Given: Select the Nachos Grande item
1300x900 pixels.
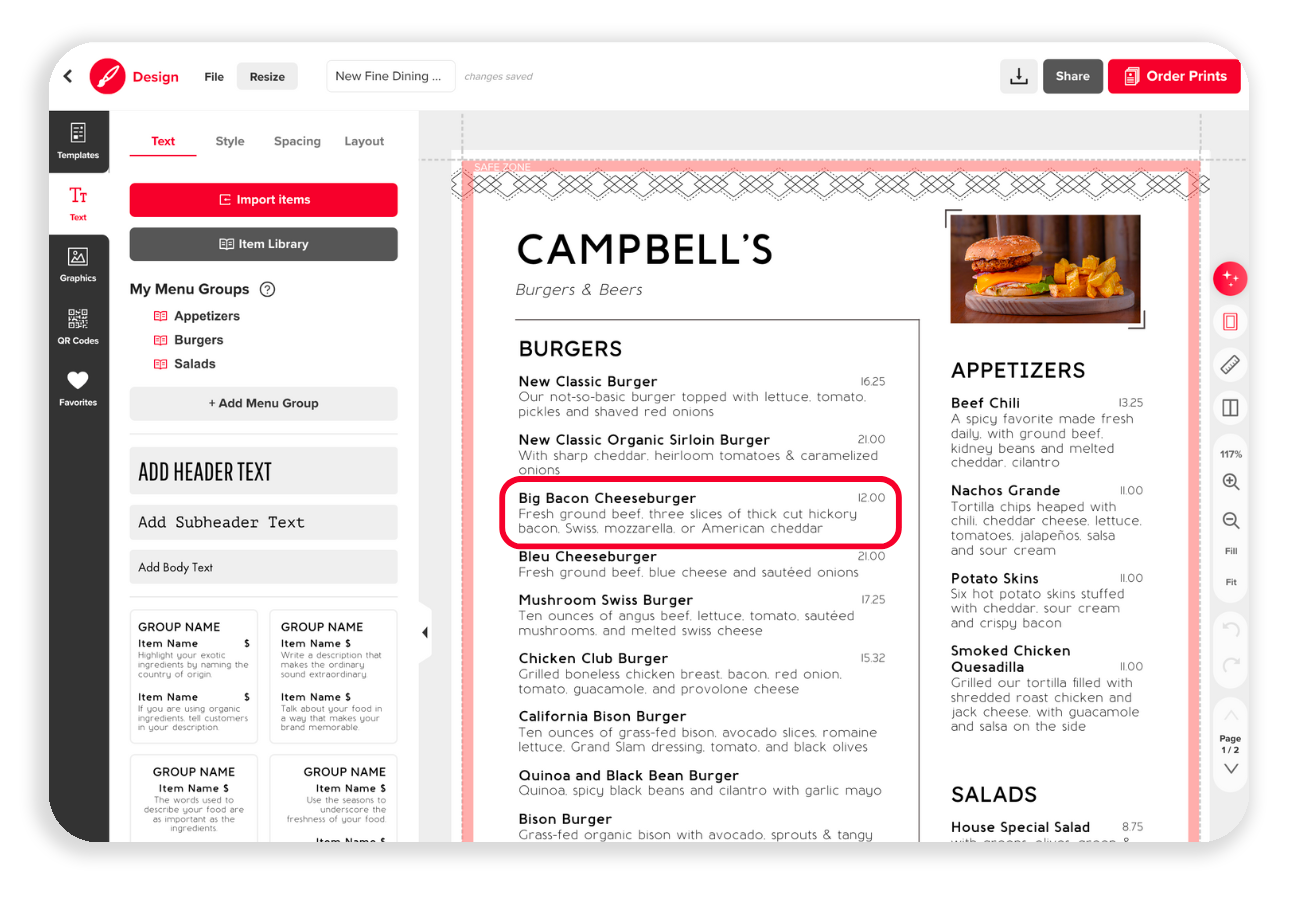Looking at the screenshot, I should coord(1047,520).
